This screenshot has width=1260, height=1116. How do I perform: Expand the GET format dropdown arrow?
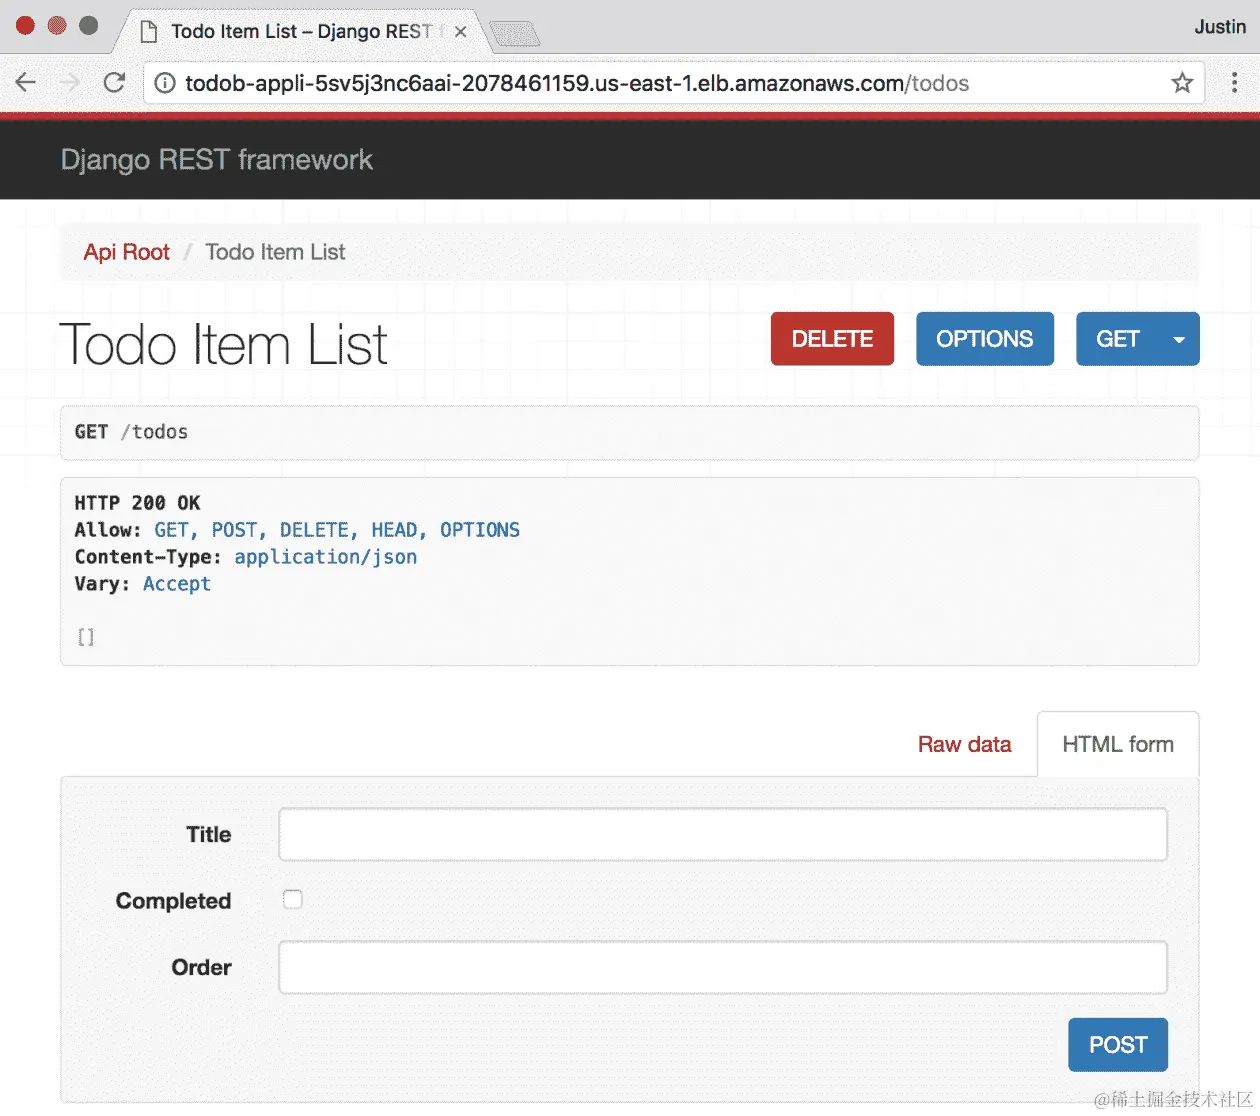[x=1179, y=339]
